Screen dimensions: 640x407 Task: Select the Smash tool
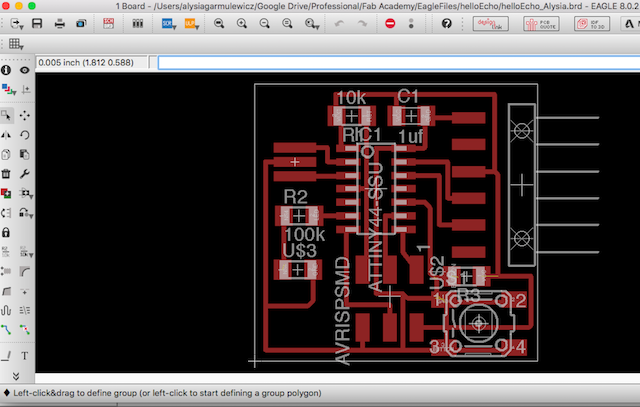pyautogui.click(x=6, y=271)
